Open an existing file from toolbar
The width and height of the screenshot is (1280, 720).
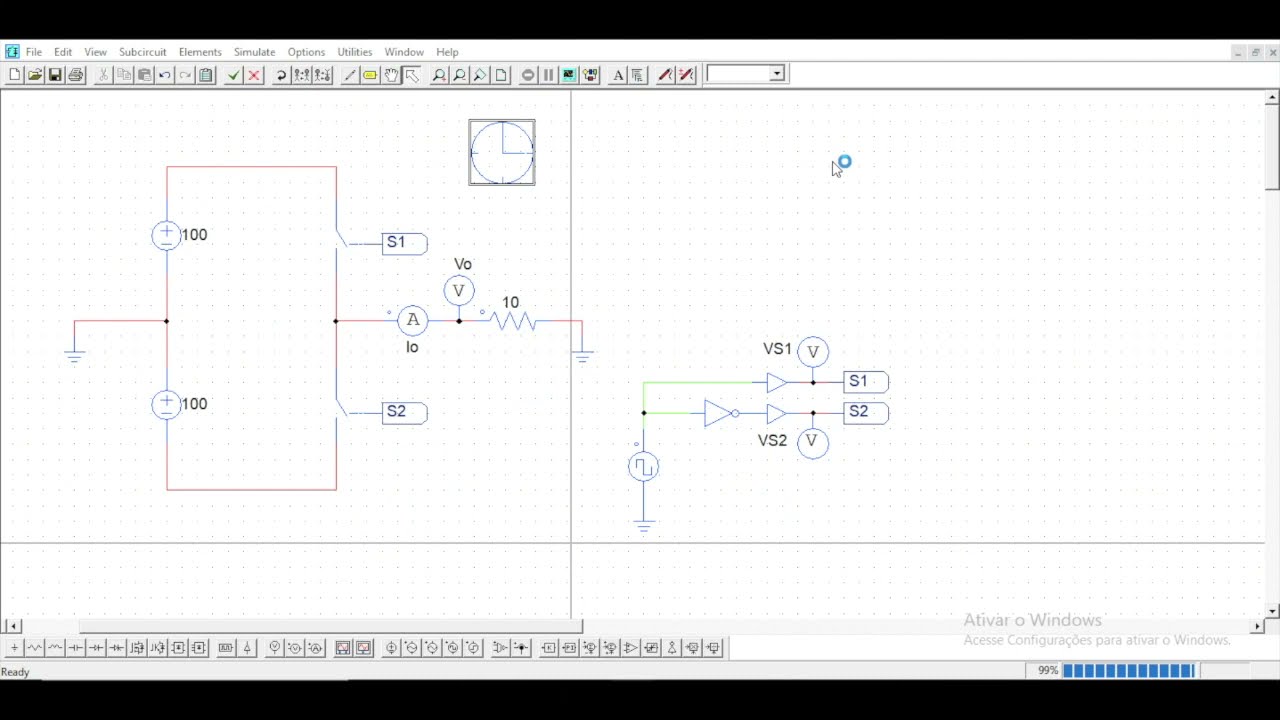(x=35, y=75)
